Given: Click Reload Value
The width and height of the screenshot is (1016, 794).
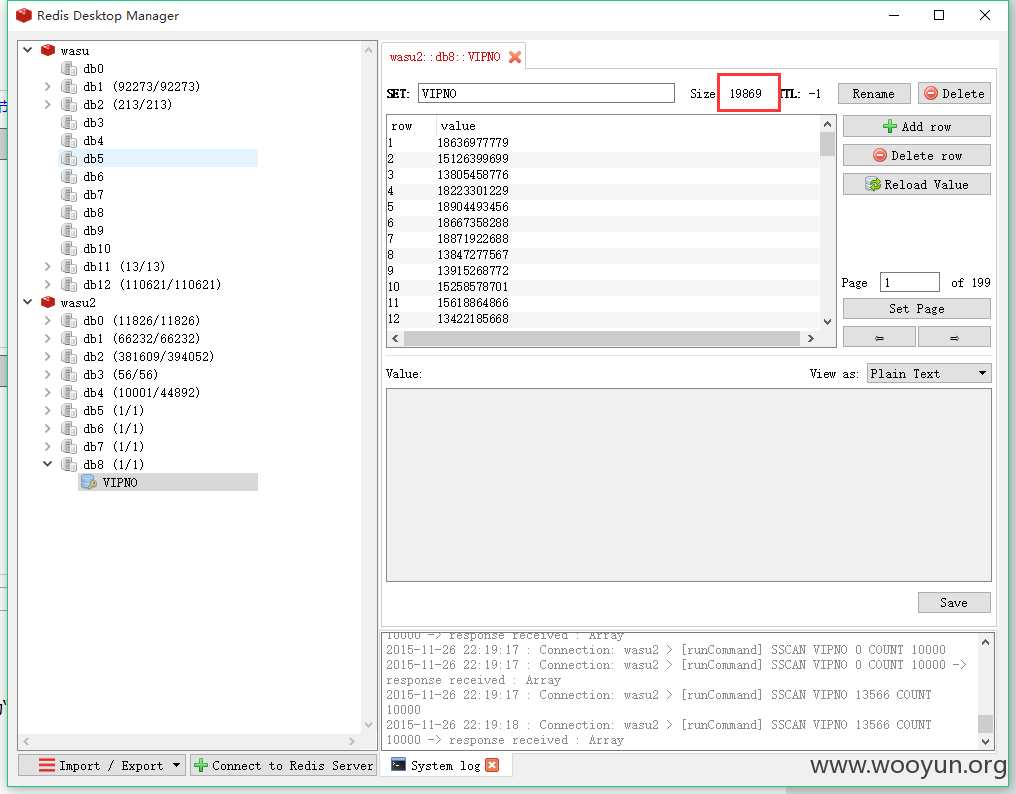Looking at the screenshot, I should click(x=917, y=184).
